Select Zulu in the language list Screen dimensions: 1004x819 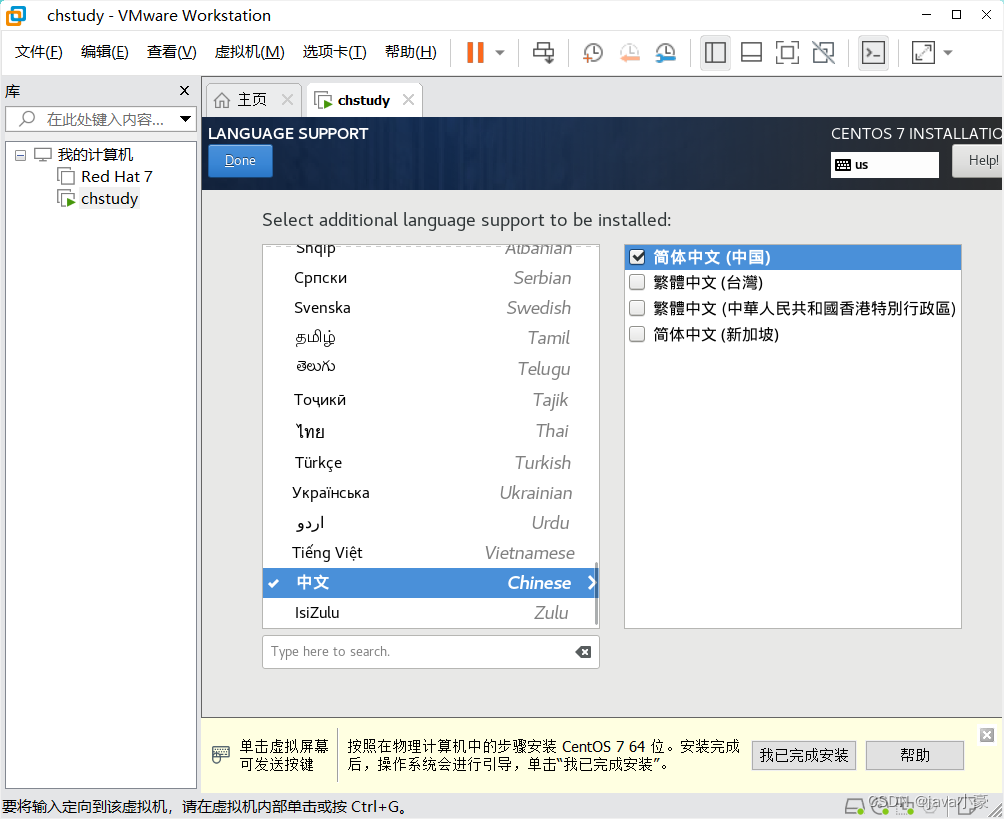point(429,613)
